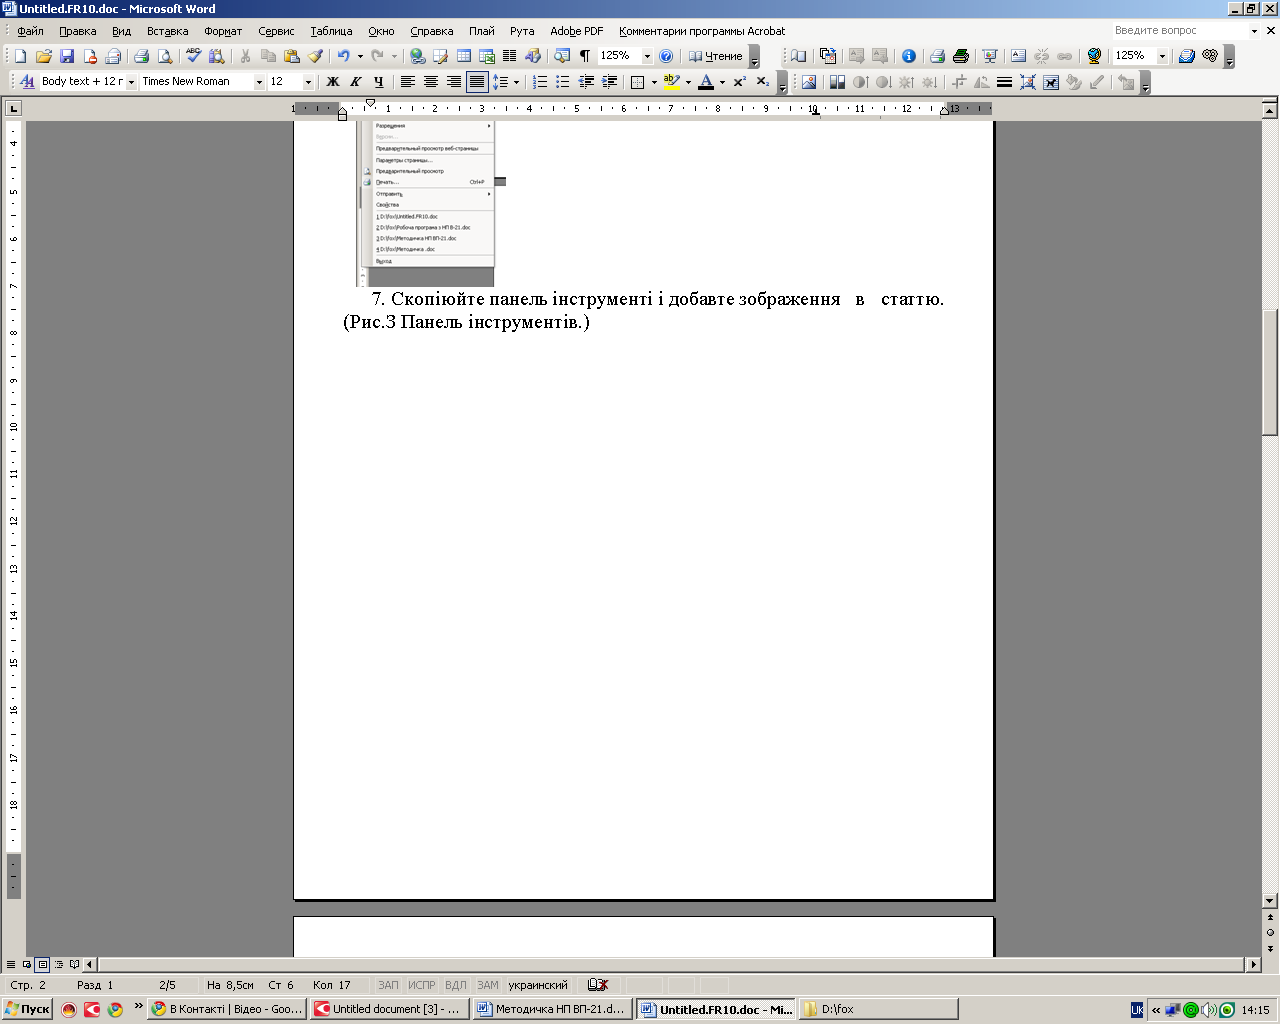Toggle justified alignment
This screenshot has width=1280, height=1024.
click(x=477, y=82)
